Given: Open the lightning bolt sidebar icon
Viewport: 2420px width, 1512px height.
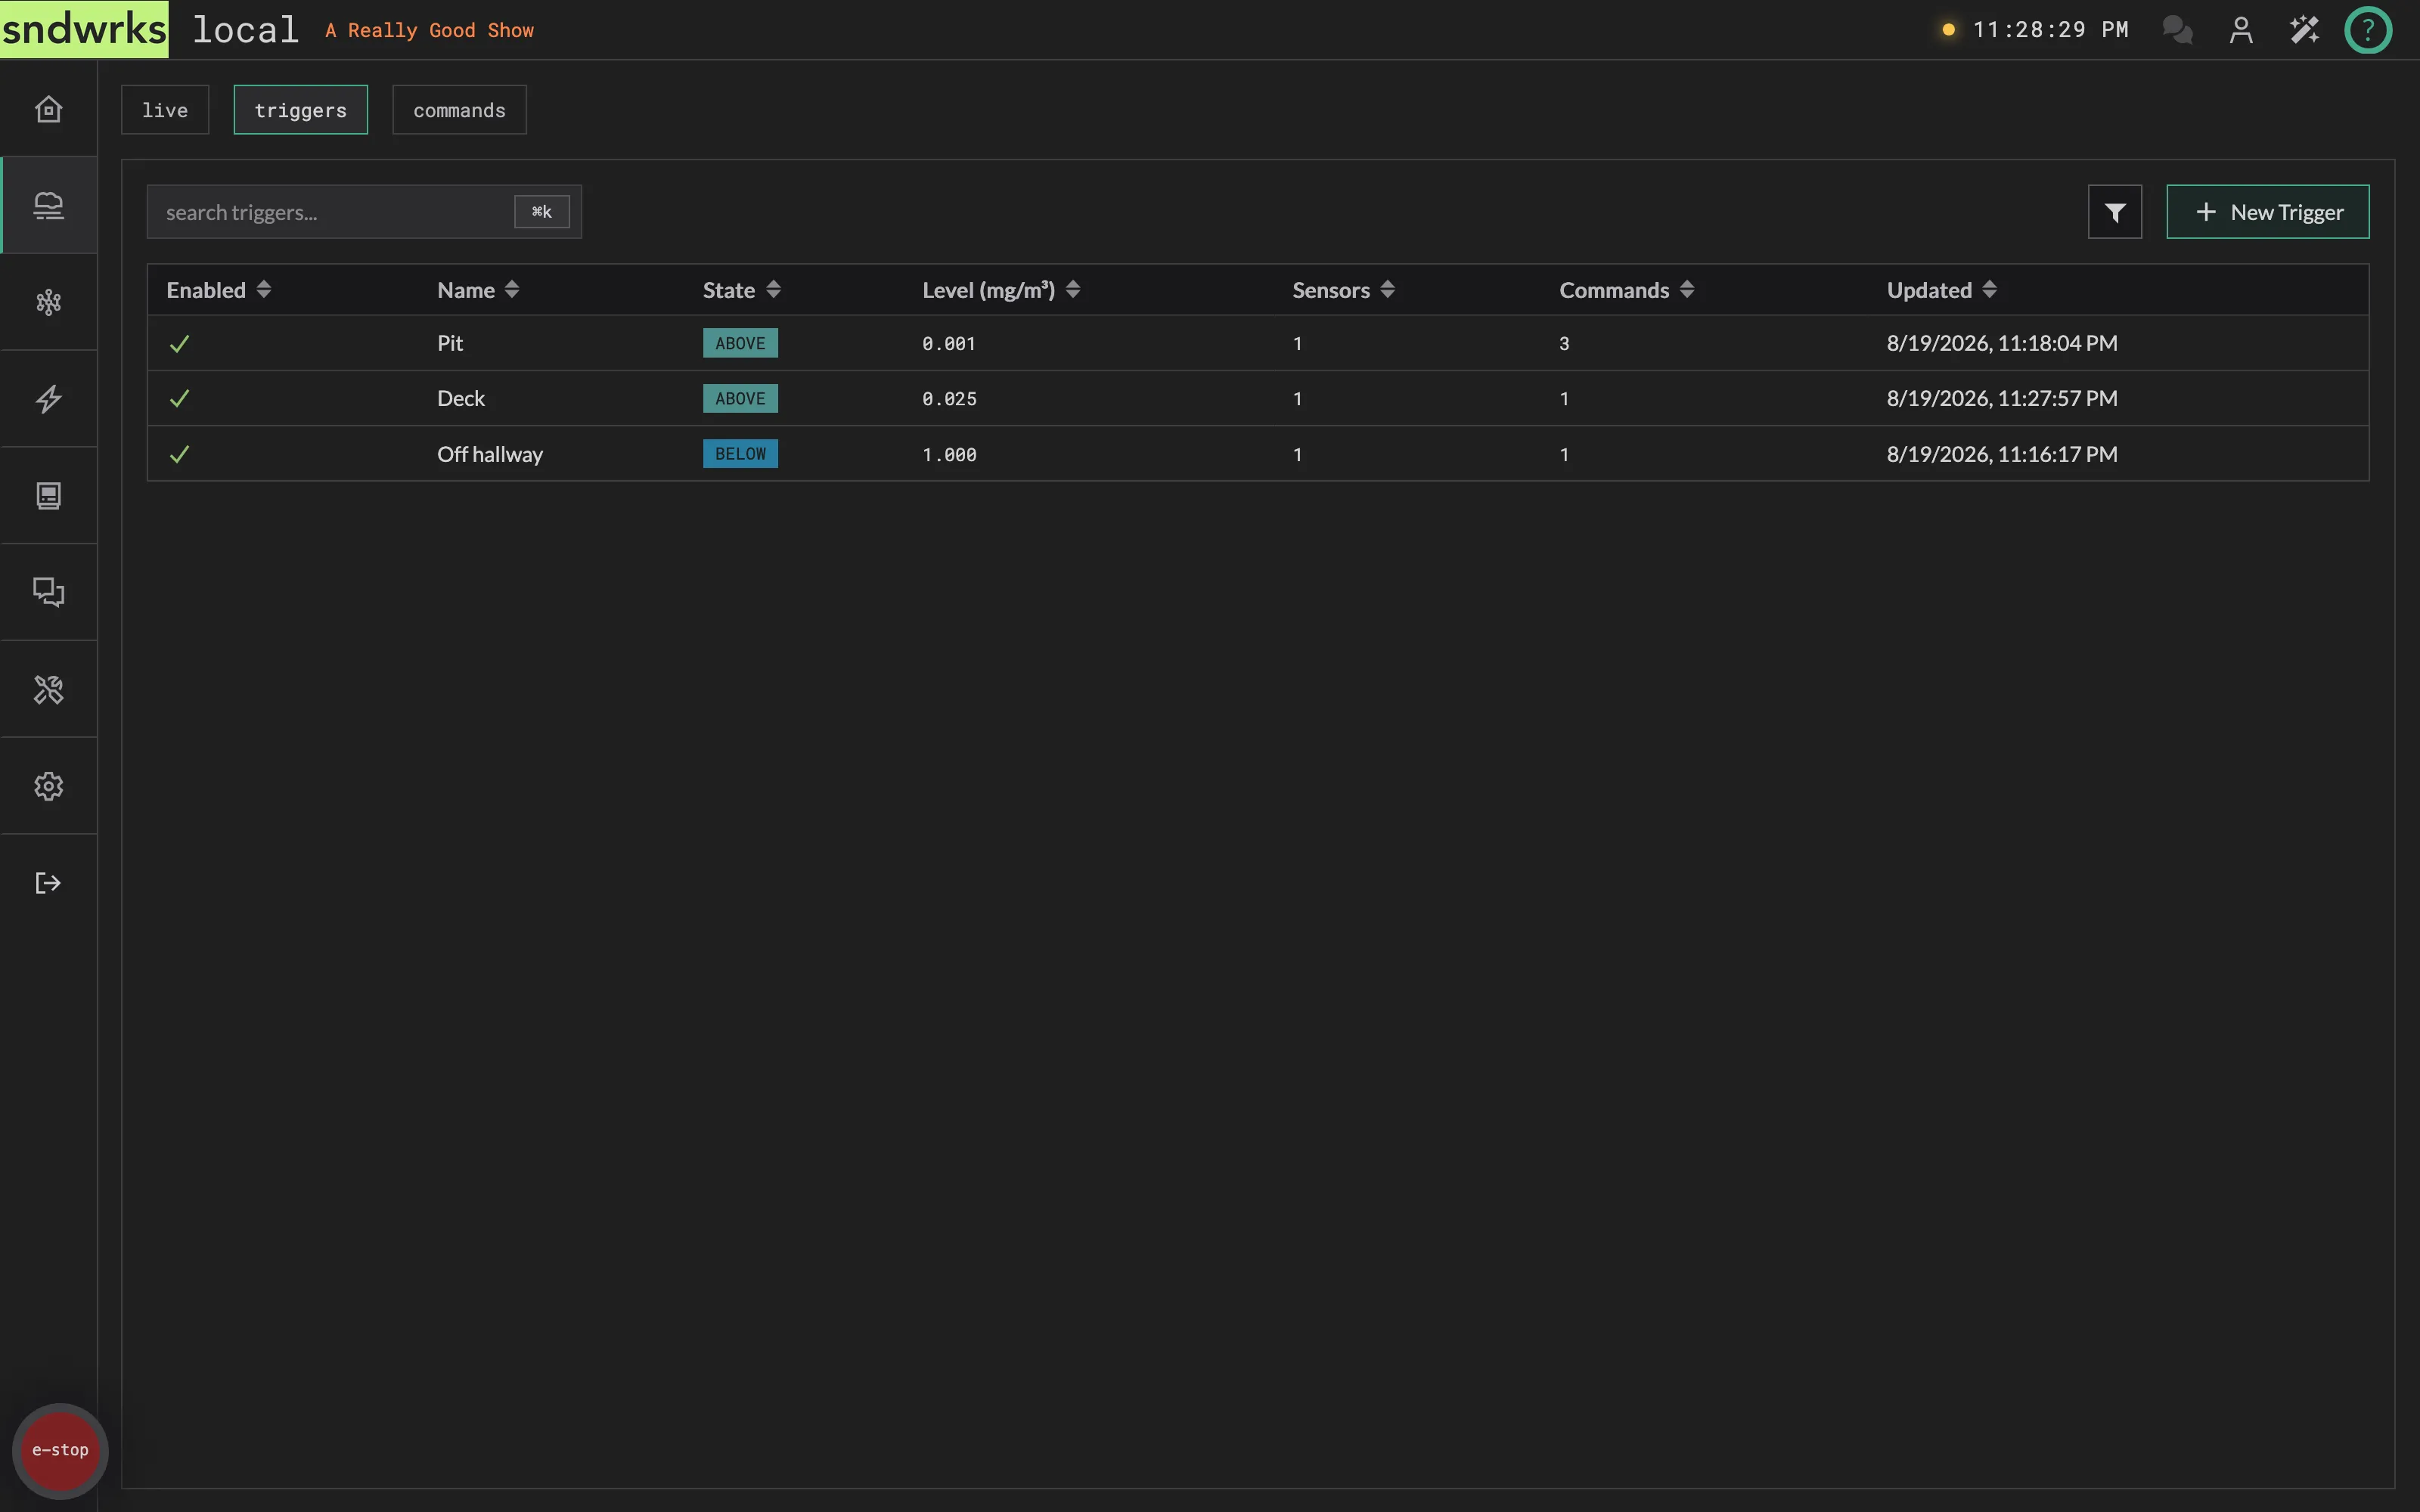Looking at the screenshot, I should [48, 399].
